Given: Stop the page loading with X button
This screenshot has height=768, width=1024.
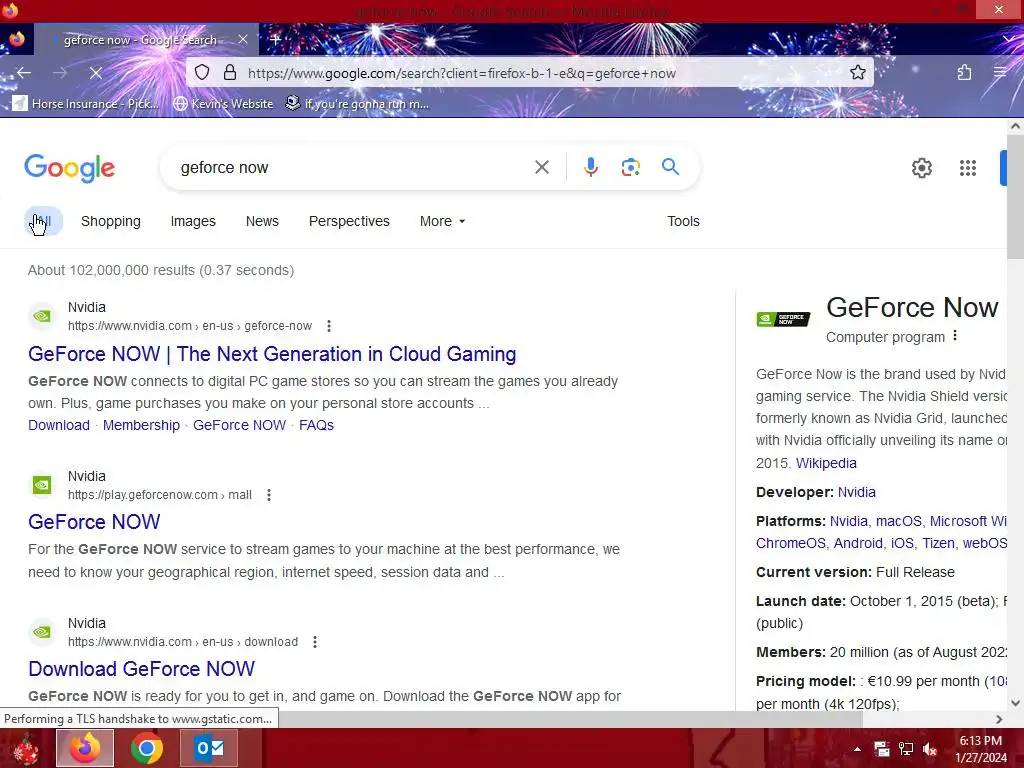Looking at the screenshot, I should pos(95,72).
